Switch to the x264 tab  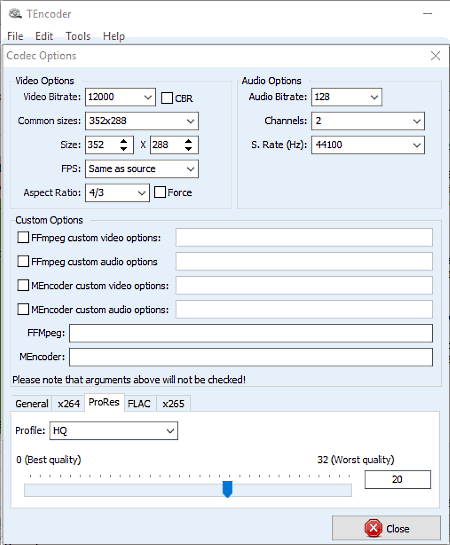[68, 404]
